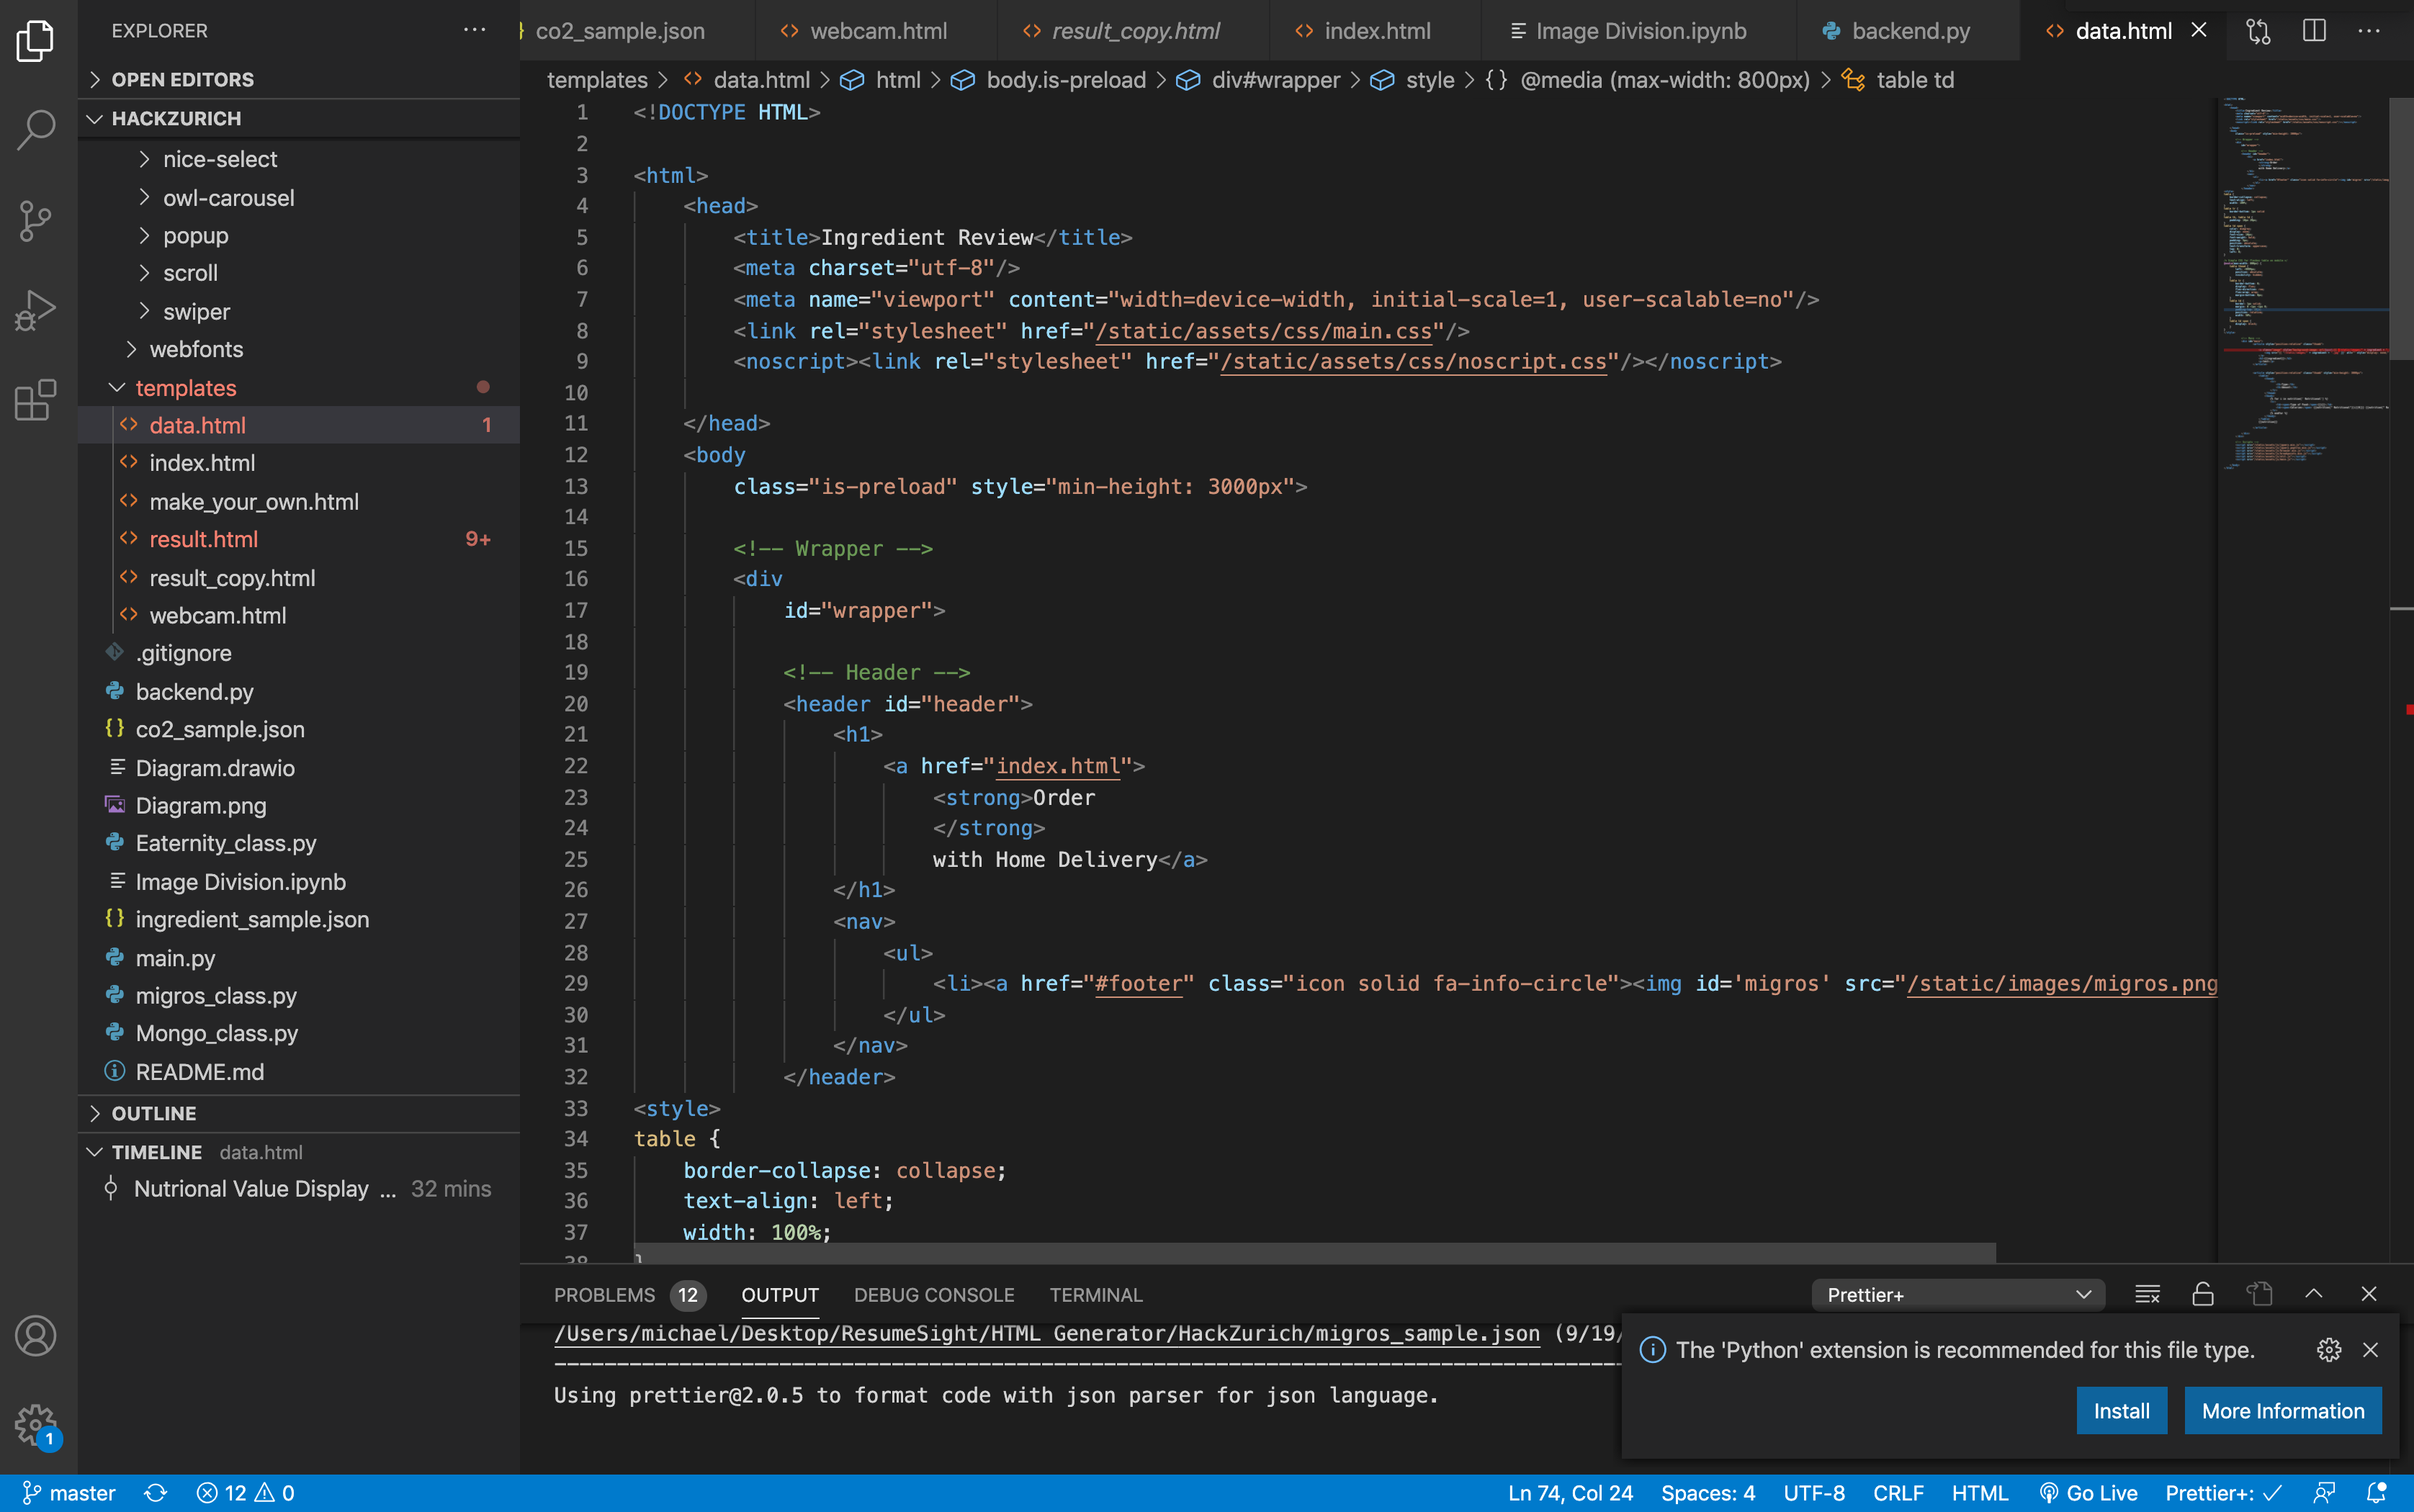Click the Split Editor Right icon
2414x1512 pixels.
click(2314, 31)
